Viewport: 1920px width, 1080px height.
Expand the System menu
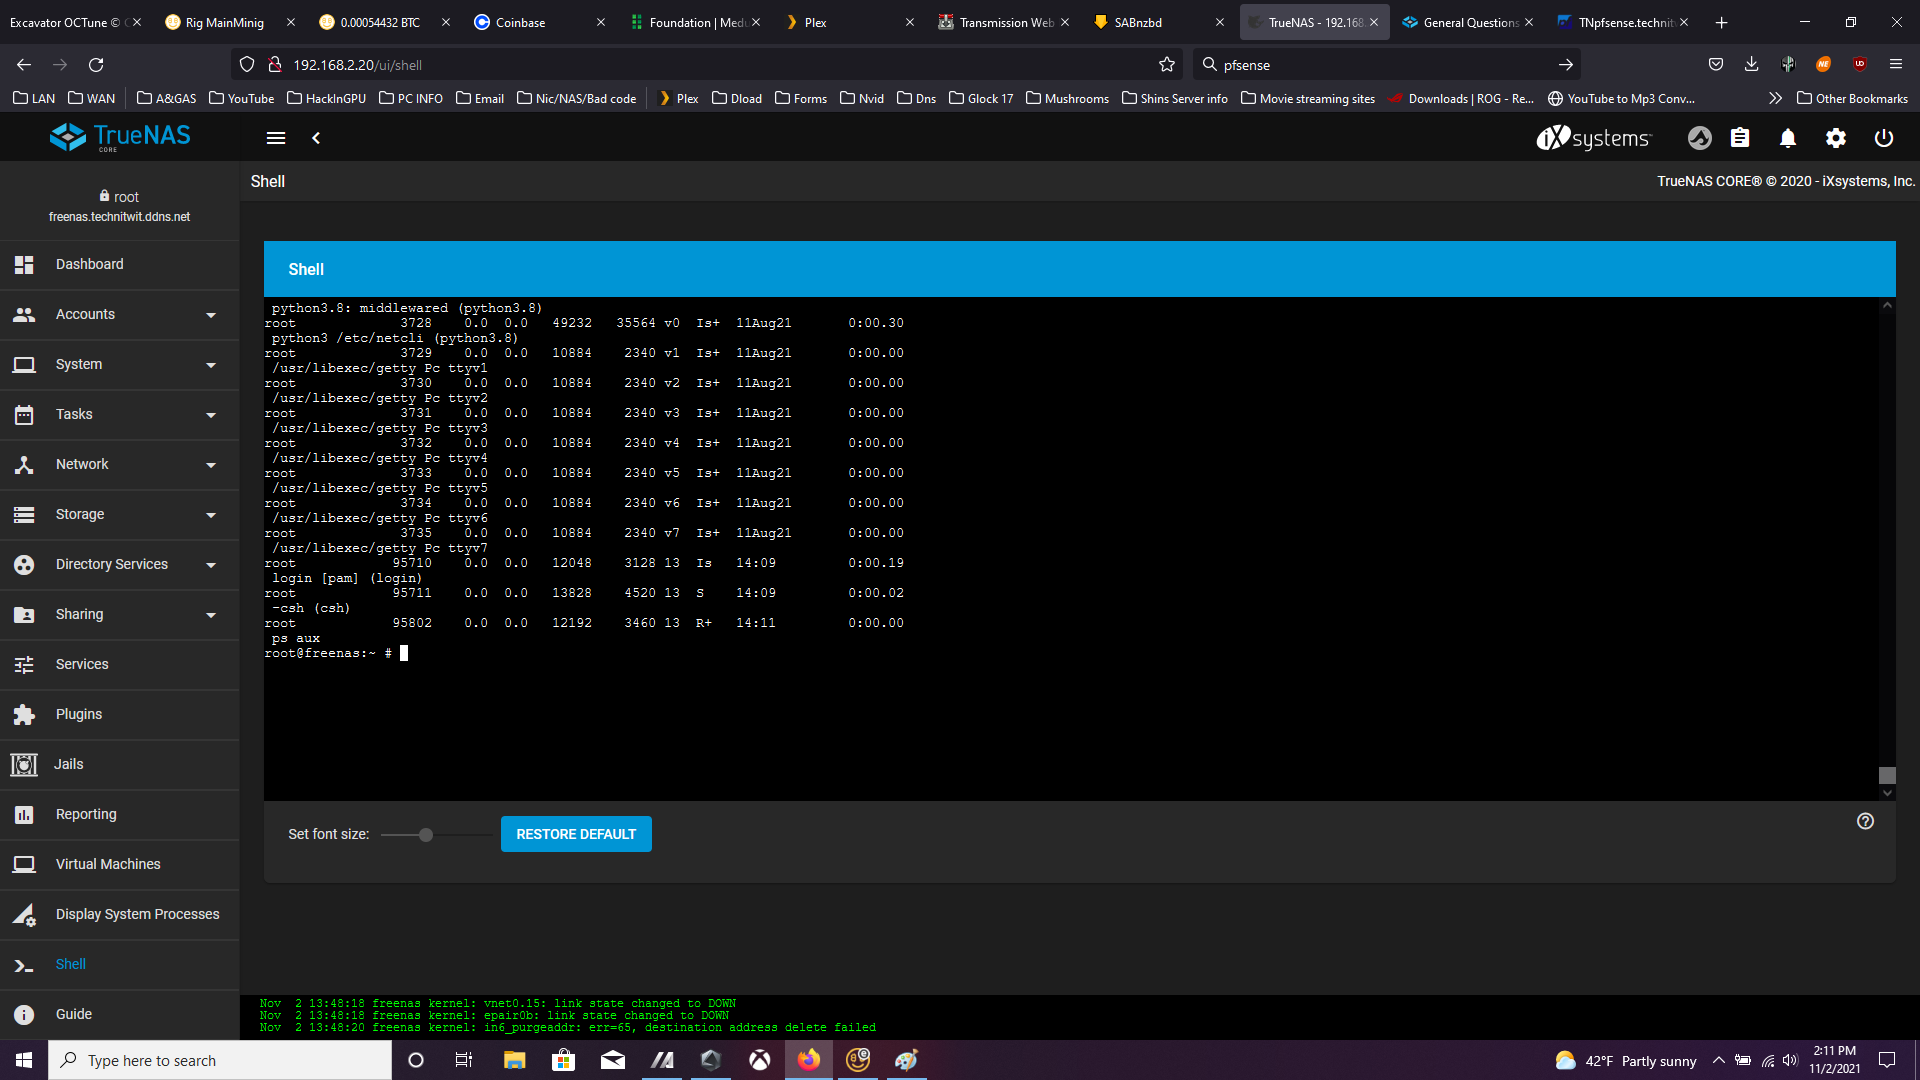tap(120, 364)
